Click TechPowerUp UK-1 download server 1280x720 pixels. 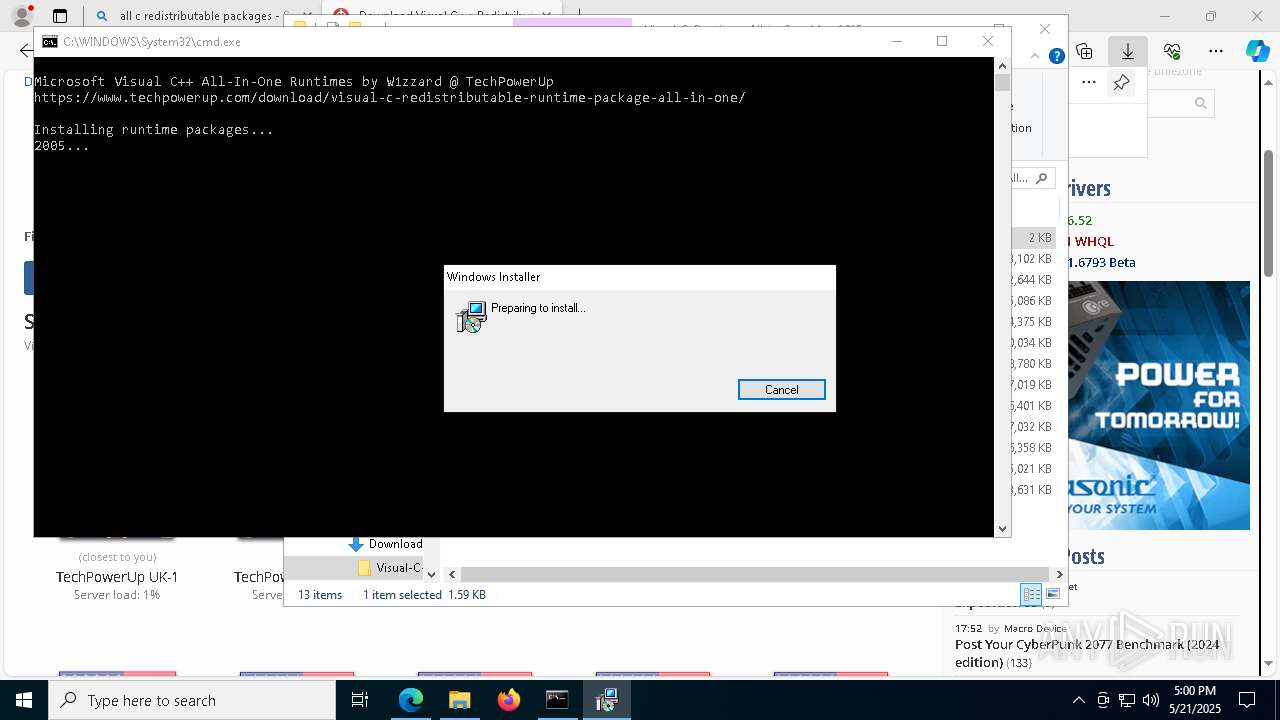click(x=117, y=577)
